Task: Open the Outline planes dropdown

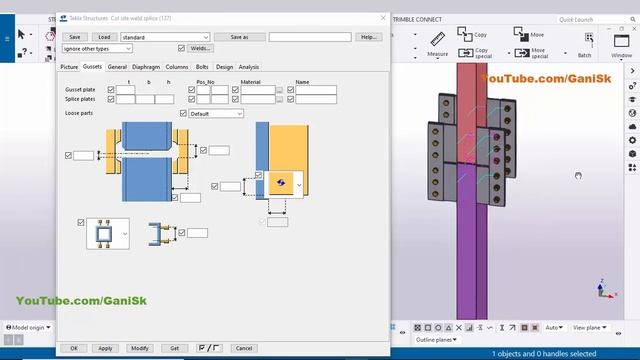Action: (x=436, y=340)
